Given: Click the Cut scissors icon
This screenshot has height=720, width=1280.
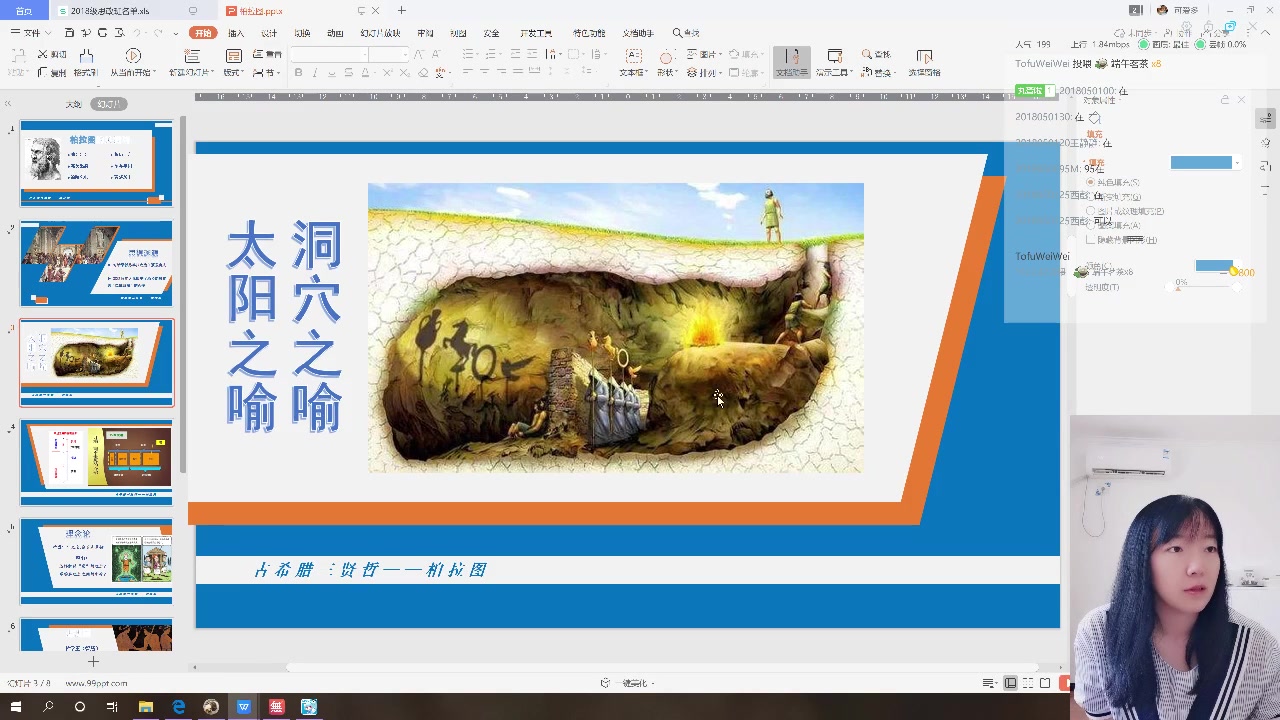Looking at the screenshot, I should coord(44,54).
